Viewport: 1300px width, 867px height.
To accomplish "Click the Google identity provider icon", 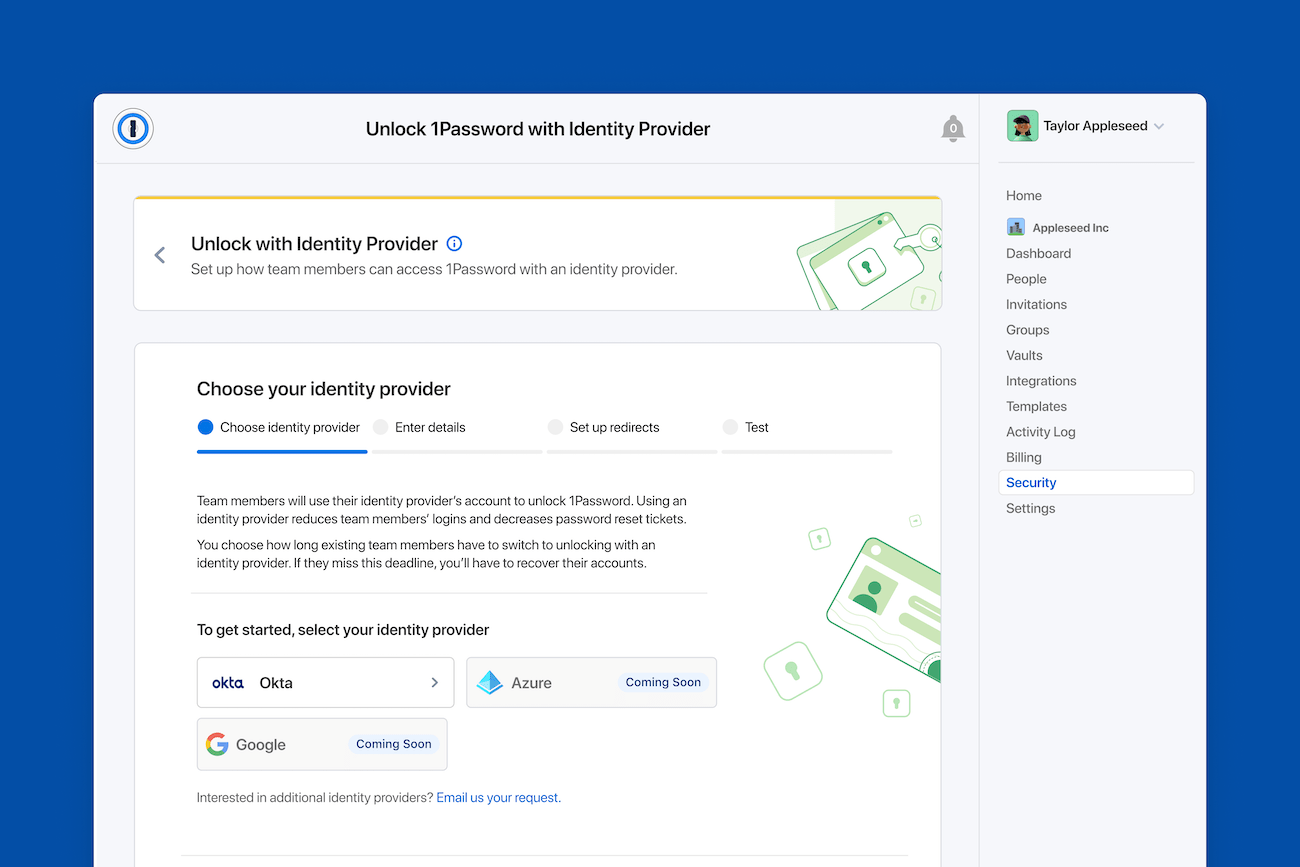I will pos(217,744).
